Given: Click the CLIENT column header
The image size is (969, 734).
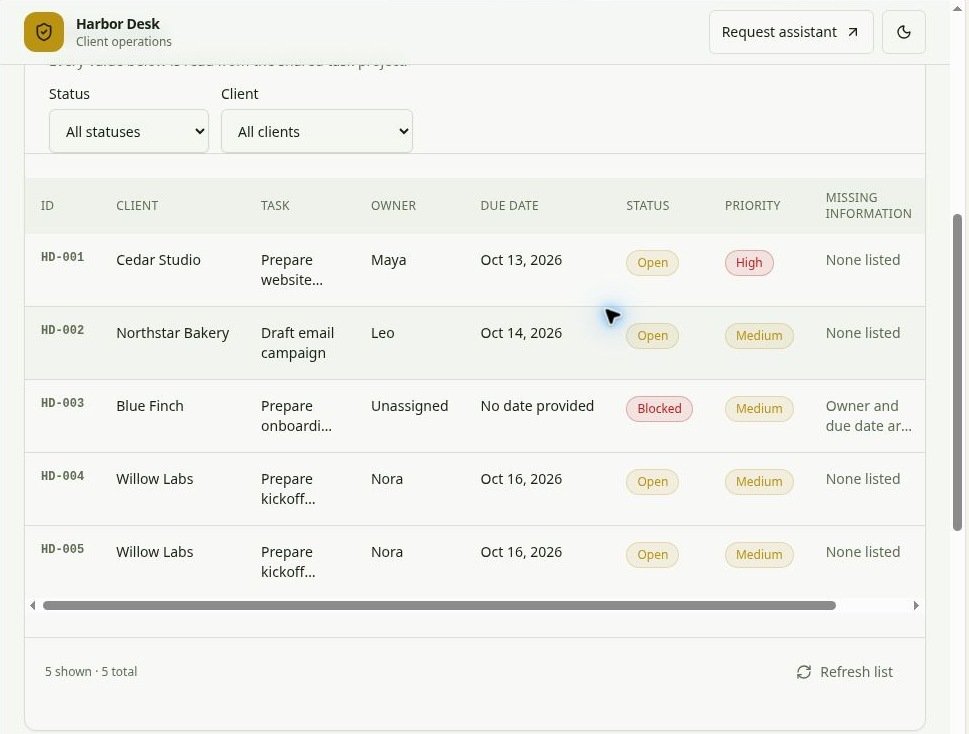Looking at the screenshot, I should coord(137,206).
